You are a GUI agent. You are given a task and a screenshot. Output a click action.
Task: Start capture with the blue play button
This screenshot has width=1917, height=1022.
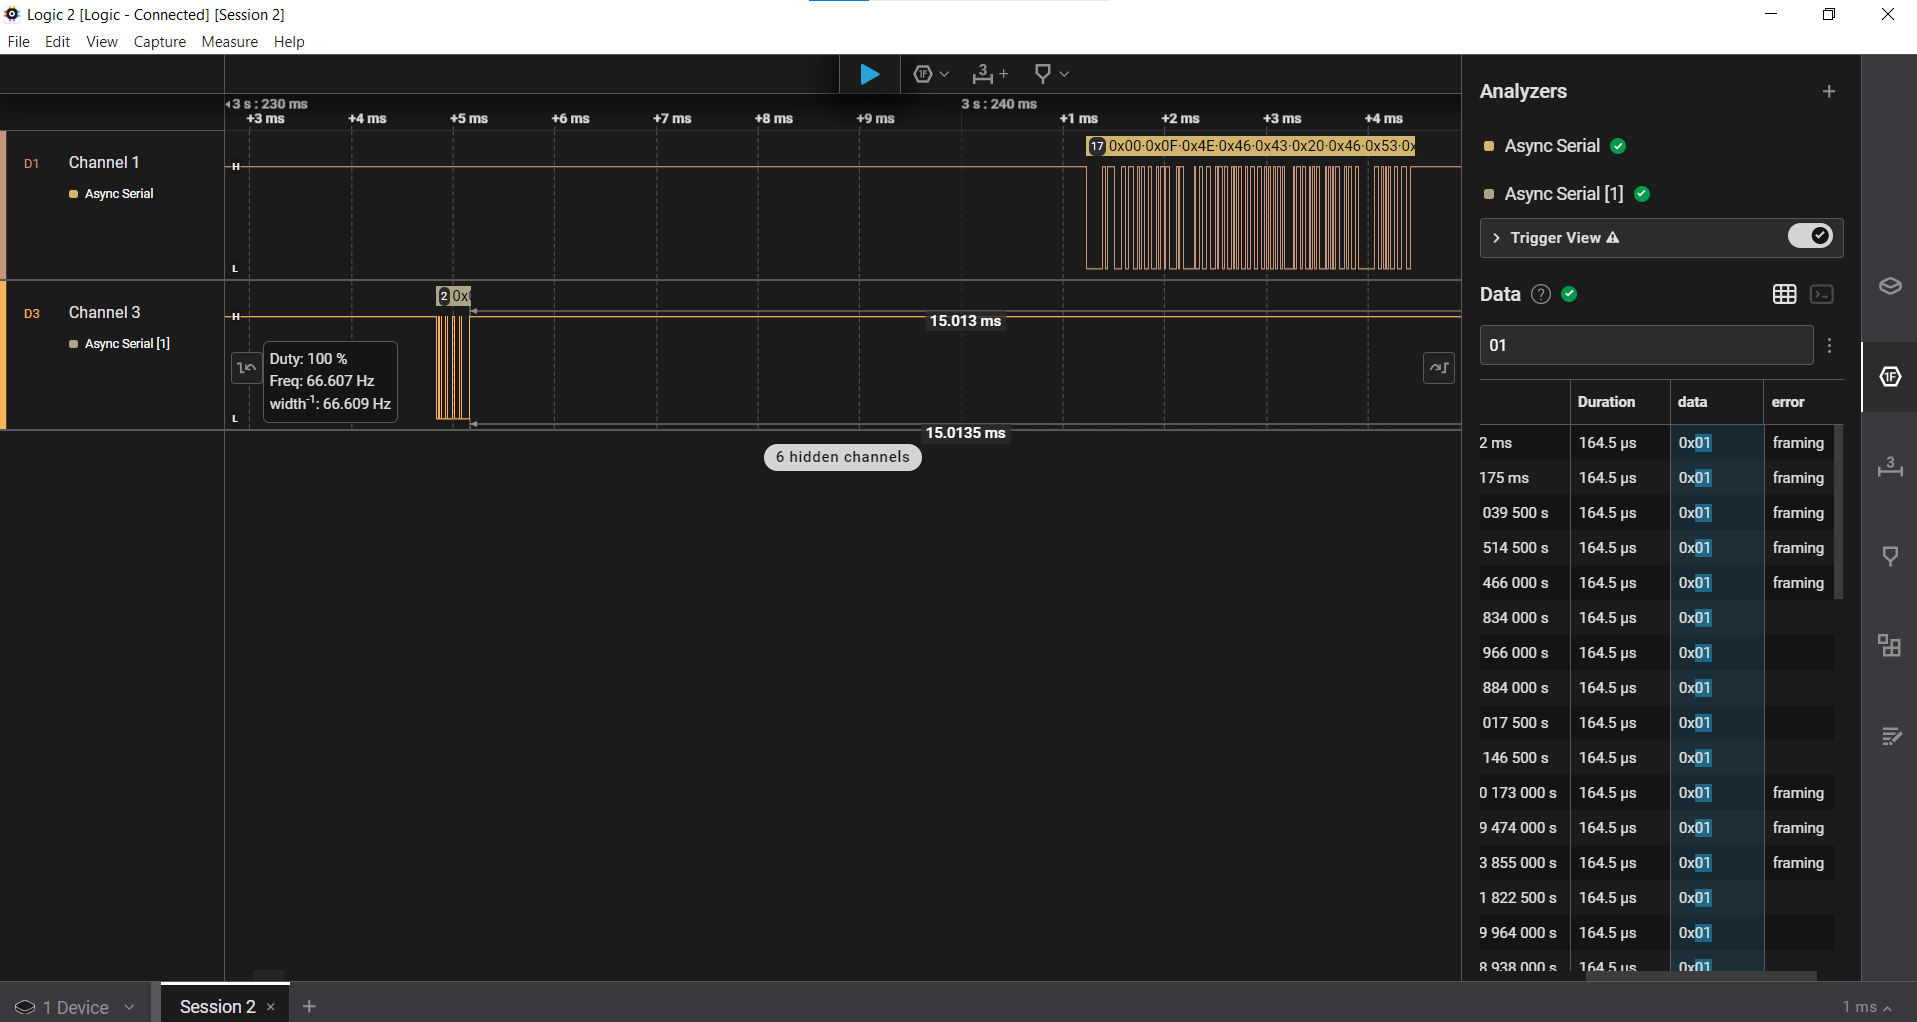[x=869, y=74]
